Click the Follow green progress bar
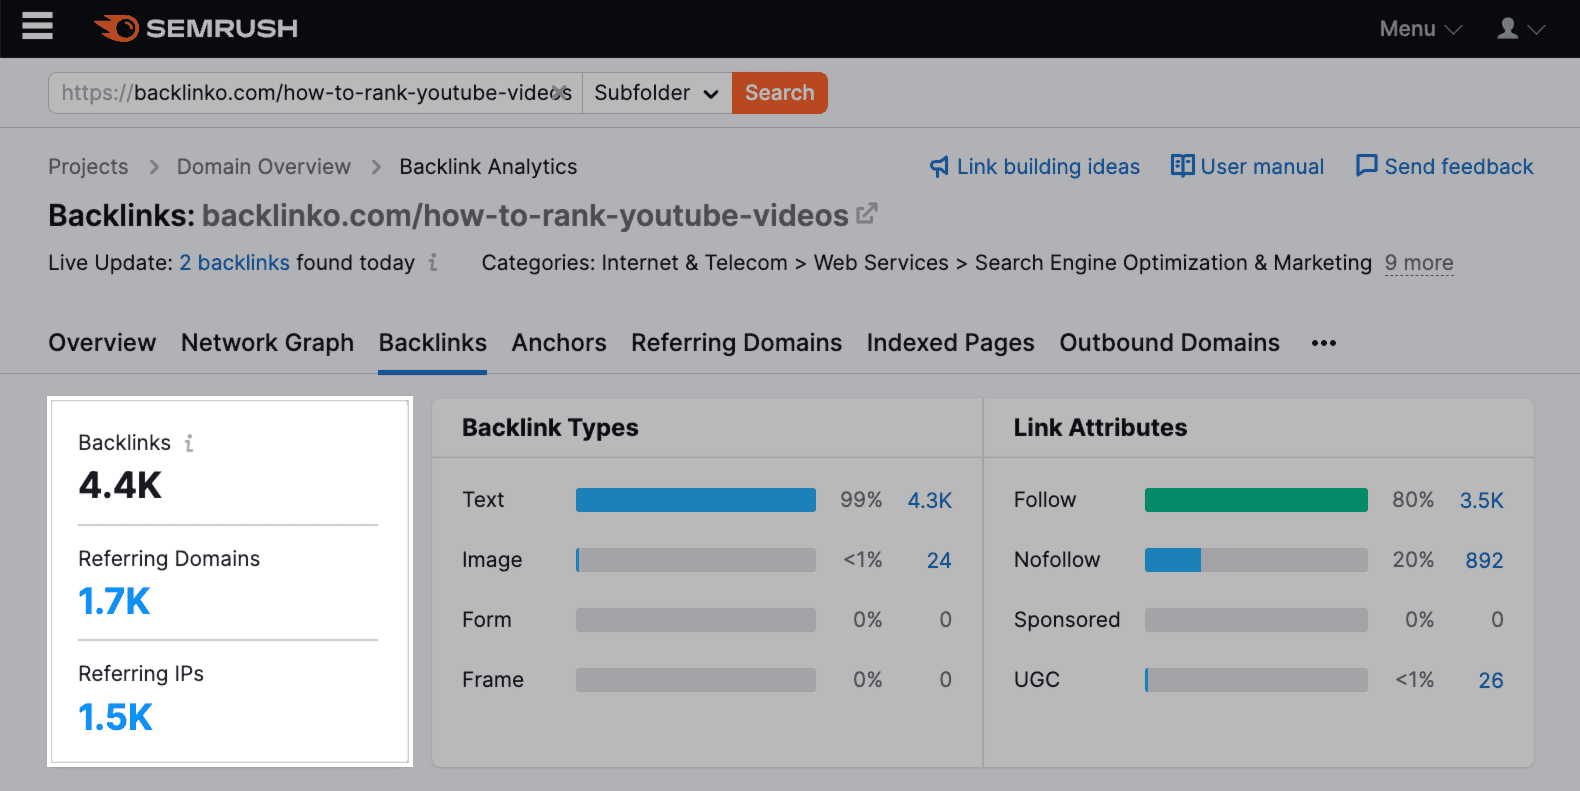Image resolution: width=1580 pixels, height=791 pixels. click(1256, 500)
